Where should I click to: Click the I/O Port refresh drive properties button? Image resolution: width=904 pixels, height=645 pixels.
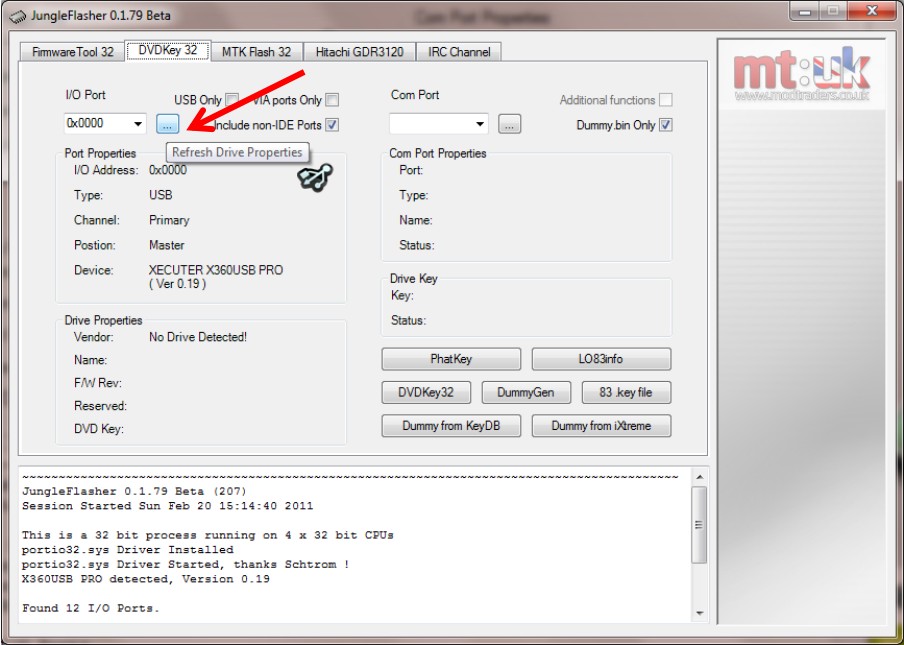coord(168,124)
